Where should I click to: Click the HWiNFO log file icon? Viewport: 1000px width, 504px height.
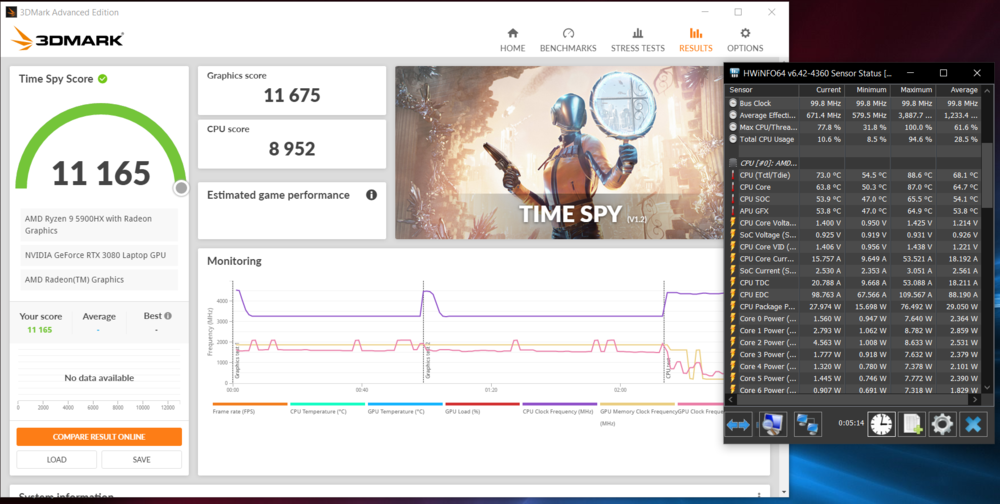click(911, 424)
